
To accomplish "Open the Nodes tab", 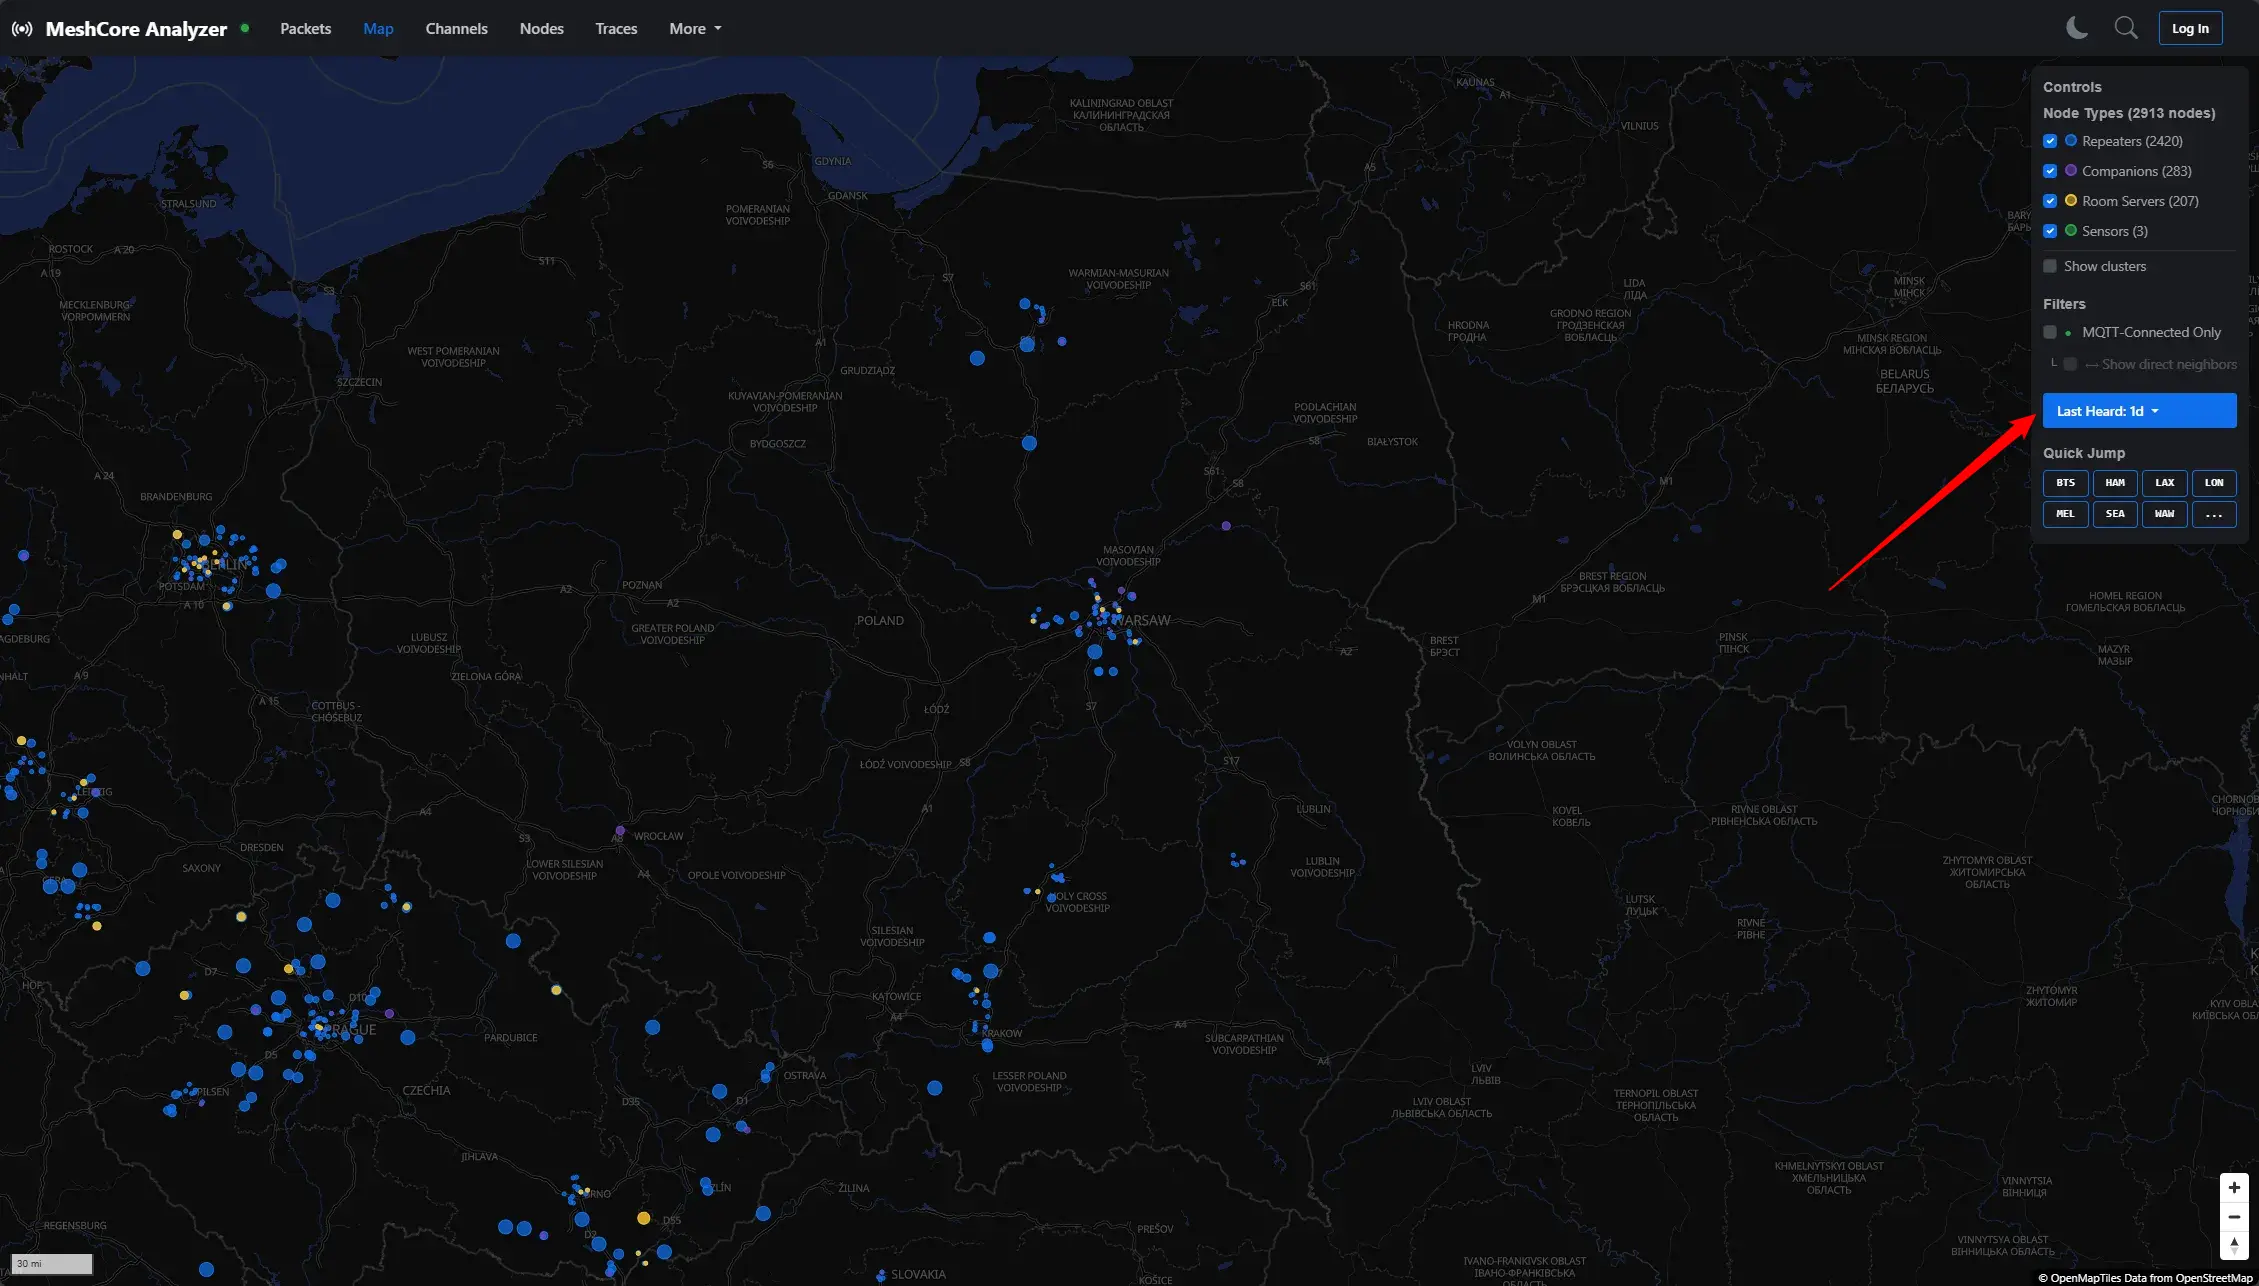I will [541, 29].
